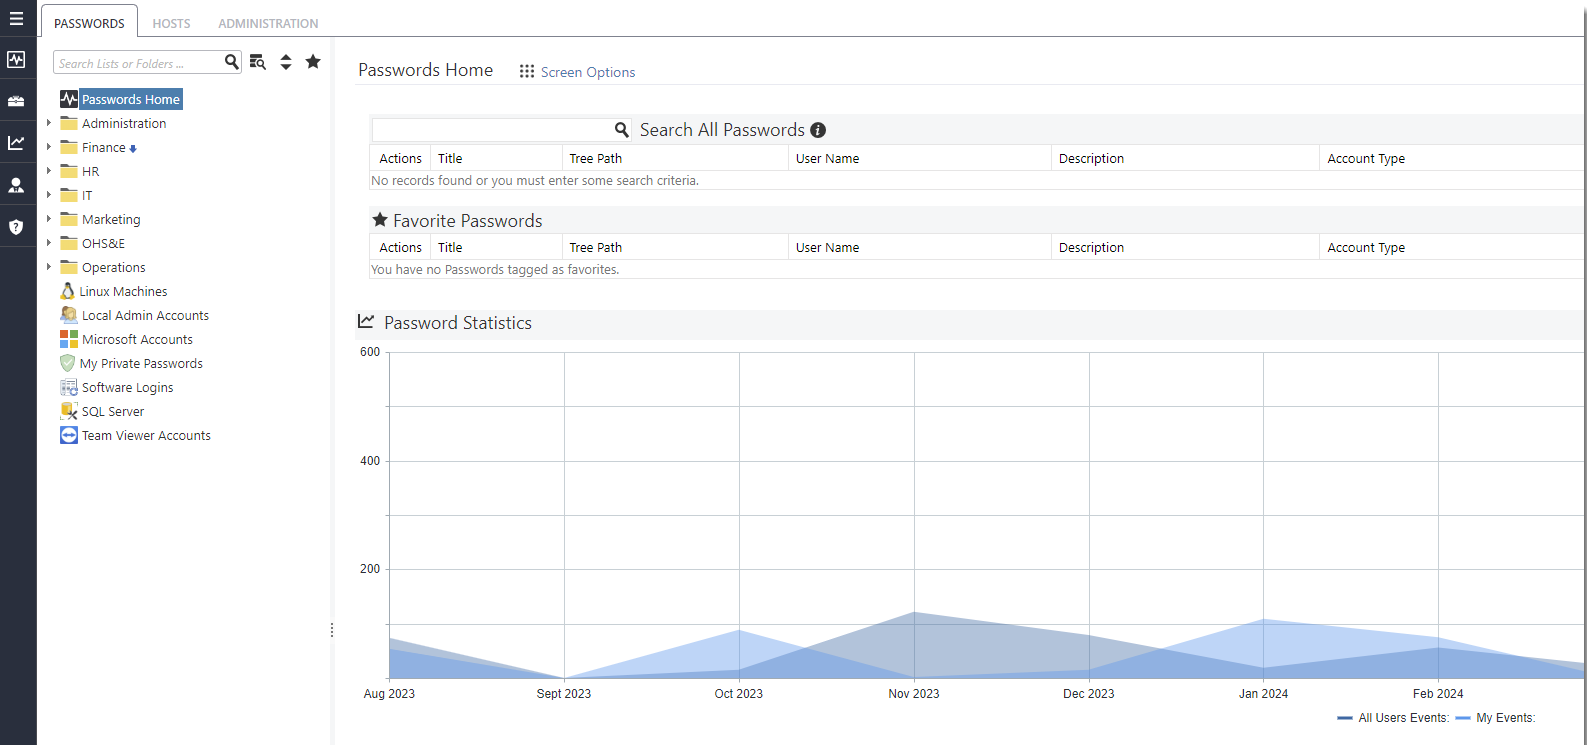Expand the Finance folder arrow

point(48,147)
